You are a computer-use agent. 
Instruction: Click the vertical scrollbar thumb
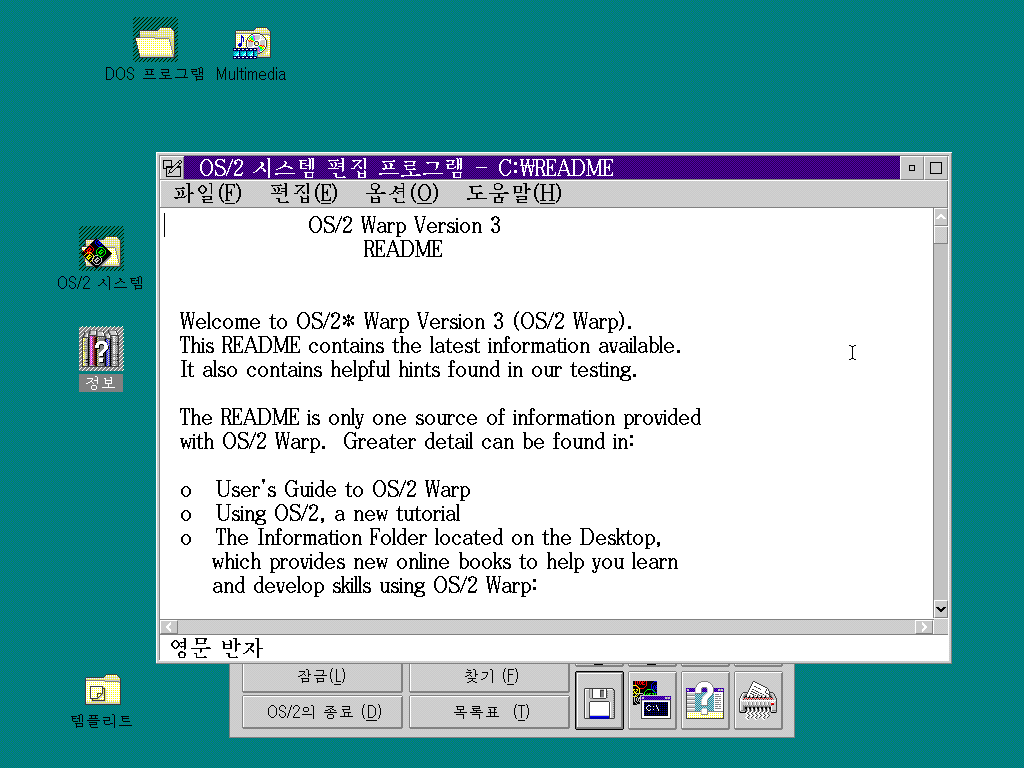(940, 234)
